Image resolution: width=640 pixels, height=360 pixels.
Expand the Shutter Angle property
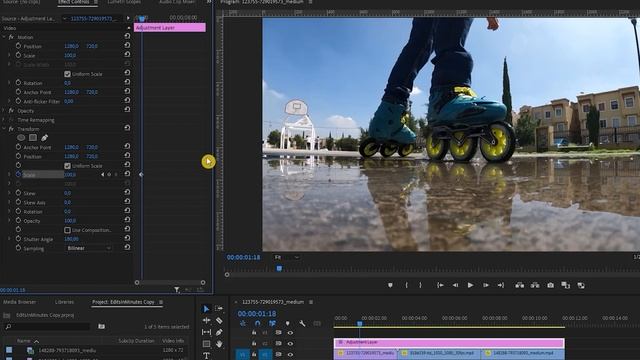tap(9, 239)
